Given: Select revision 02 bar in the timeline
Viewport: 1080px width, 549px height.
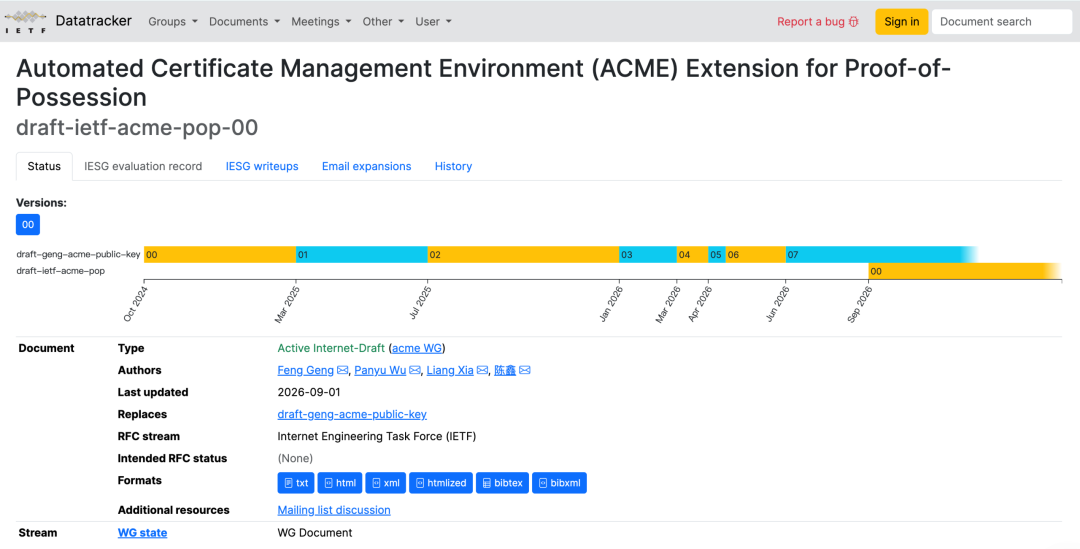Looking at the screenshot, I should (523, 255).
